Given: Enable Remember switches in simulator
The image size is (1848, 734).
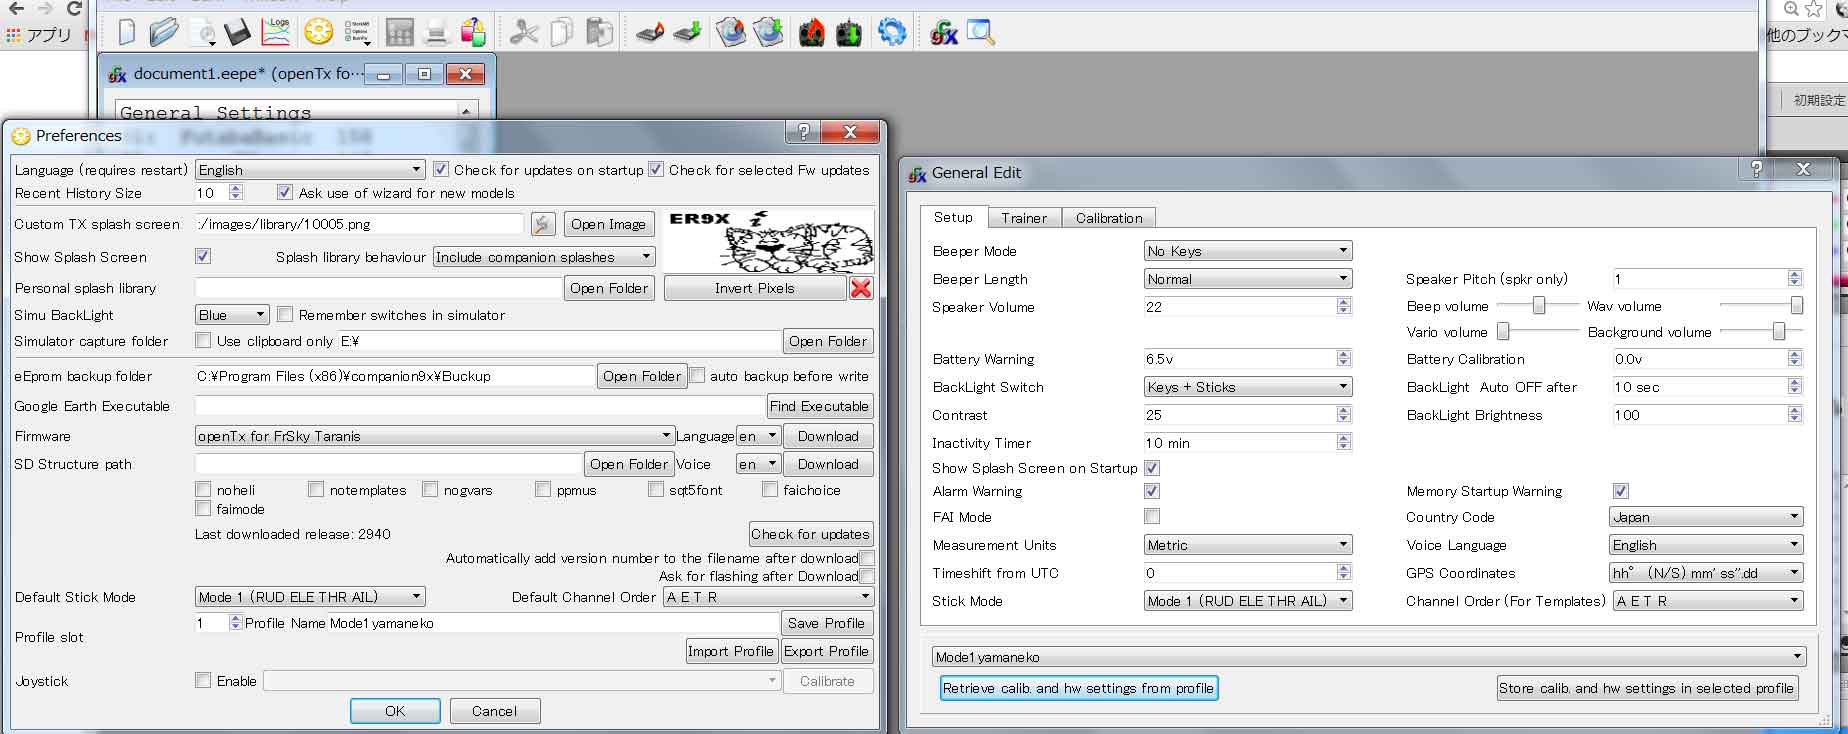Looking at the screenshot, I should point(285,315).
